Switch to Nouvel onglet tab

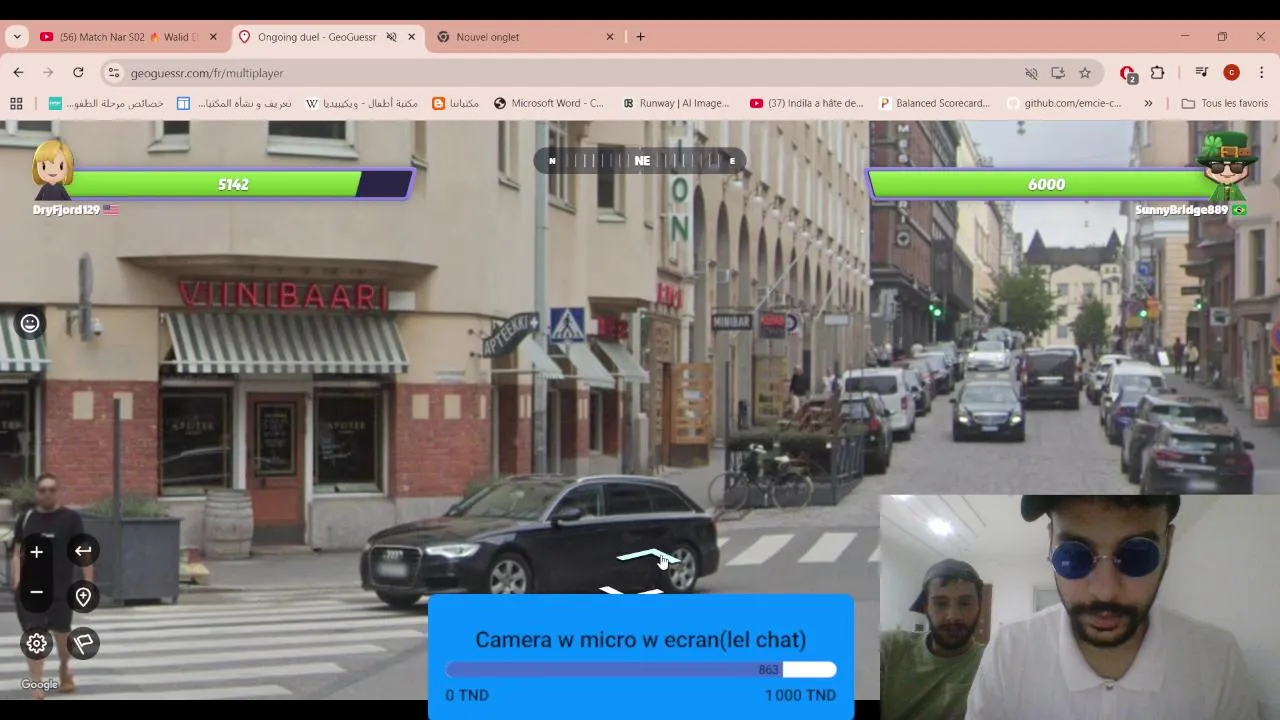[525, 37]
